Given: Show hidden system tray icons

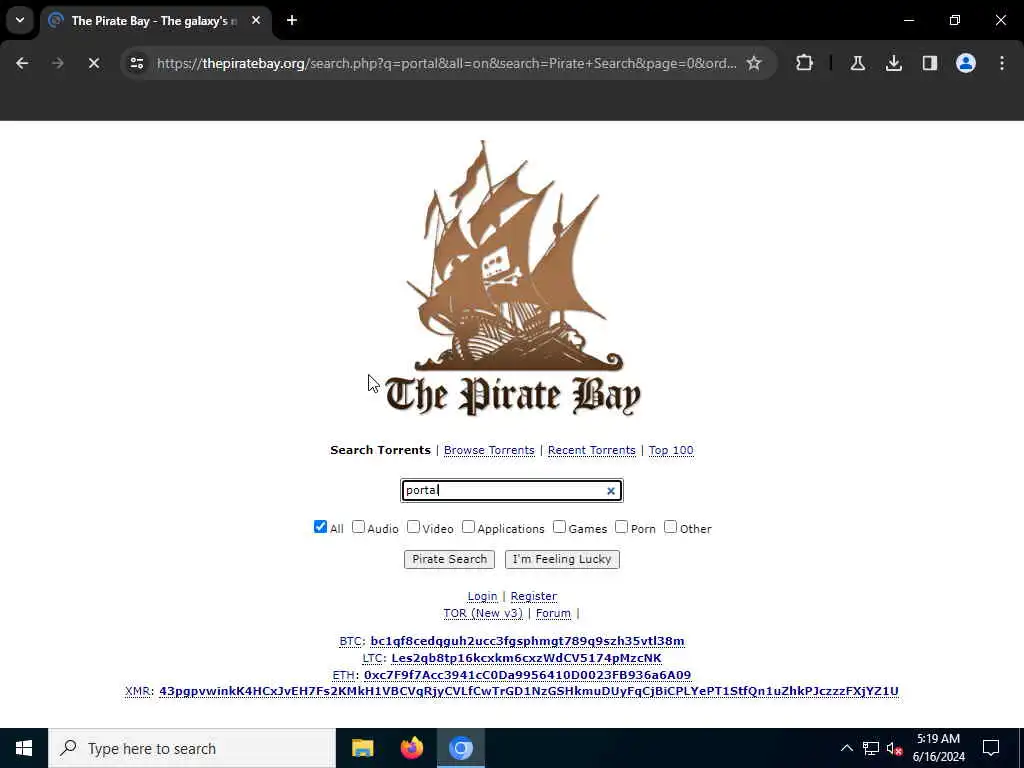Looking at the screenshot, I should click(846, 748).
